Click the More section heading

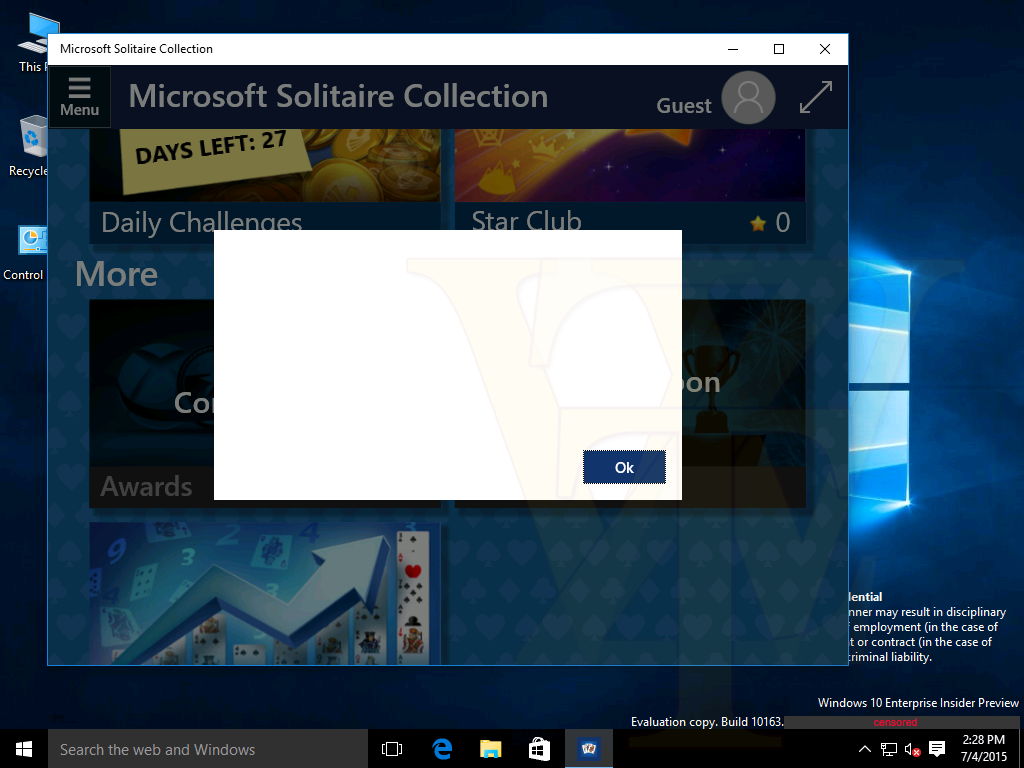pyautogui.click(x=116, y=274)
